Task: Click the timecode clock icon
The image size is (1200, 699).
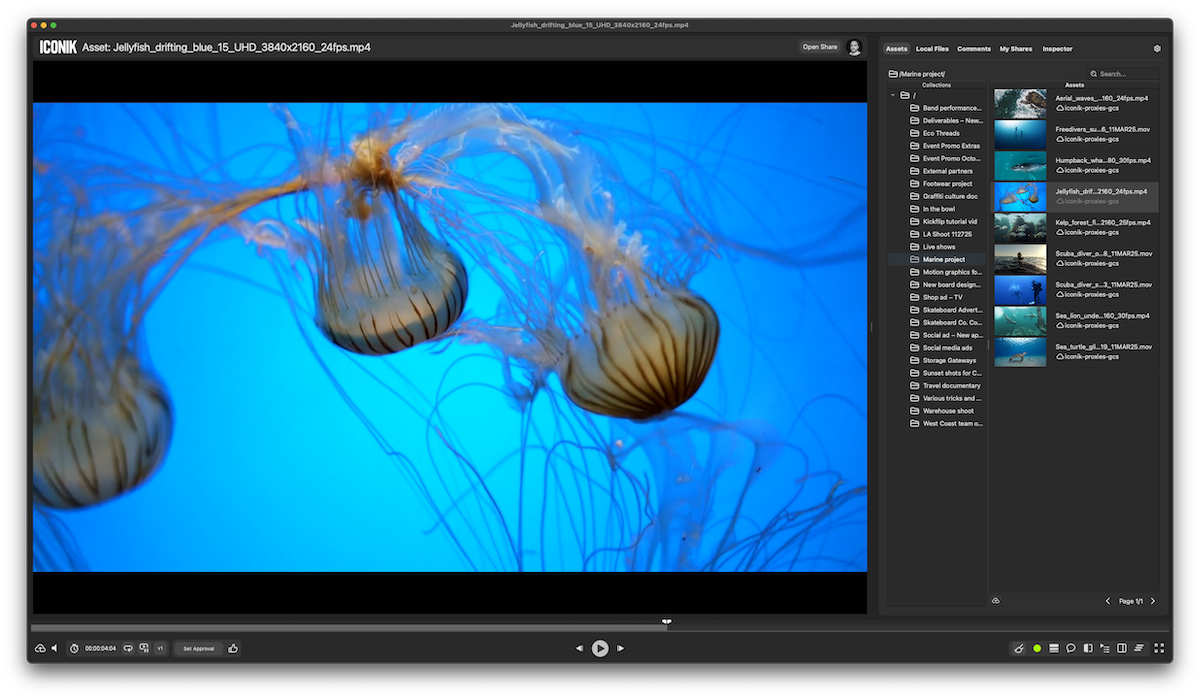Action: 74,648
